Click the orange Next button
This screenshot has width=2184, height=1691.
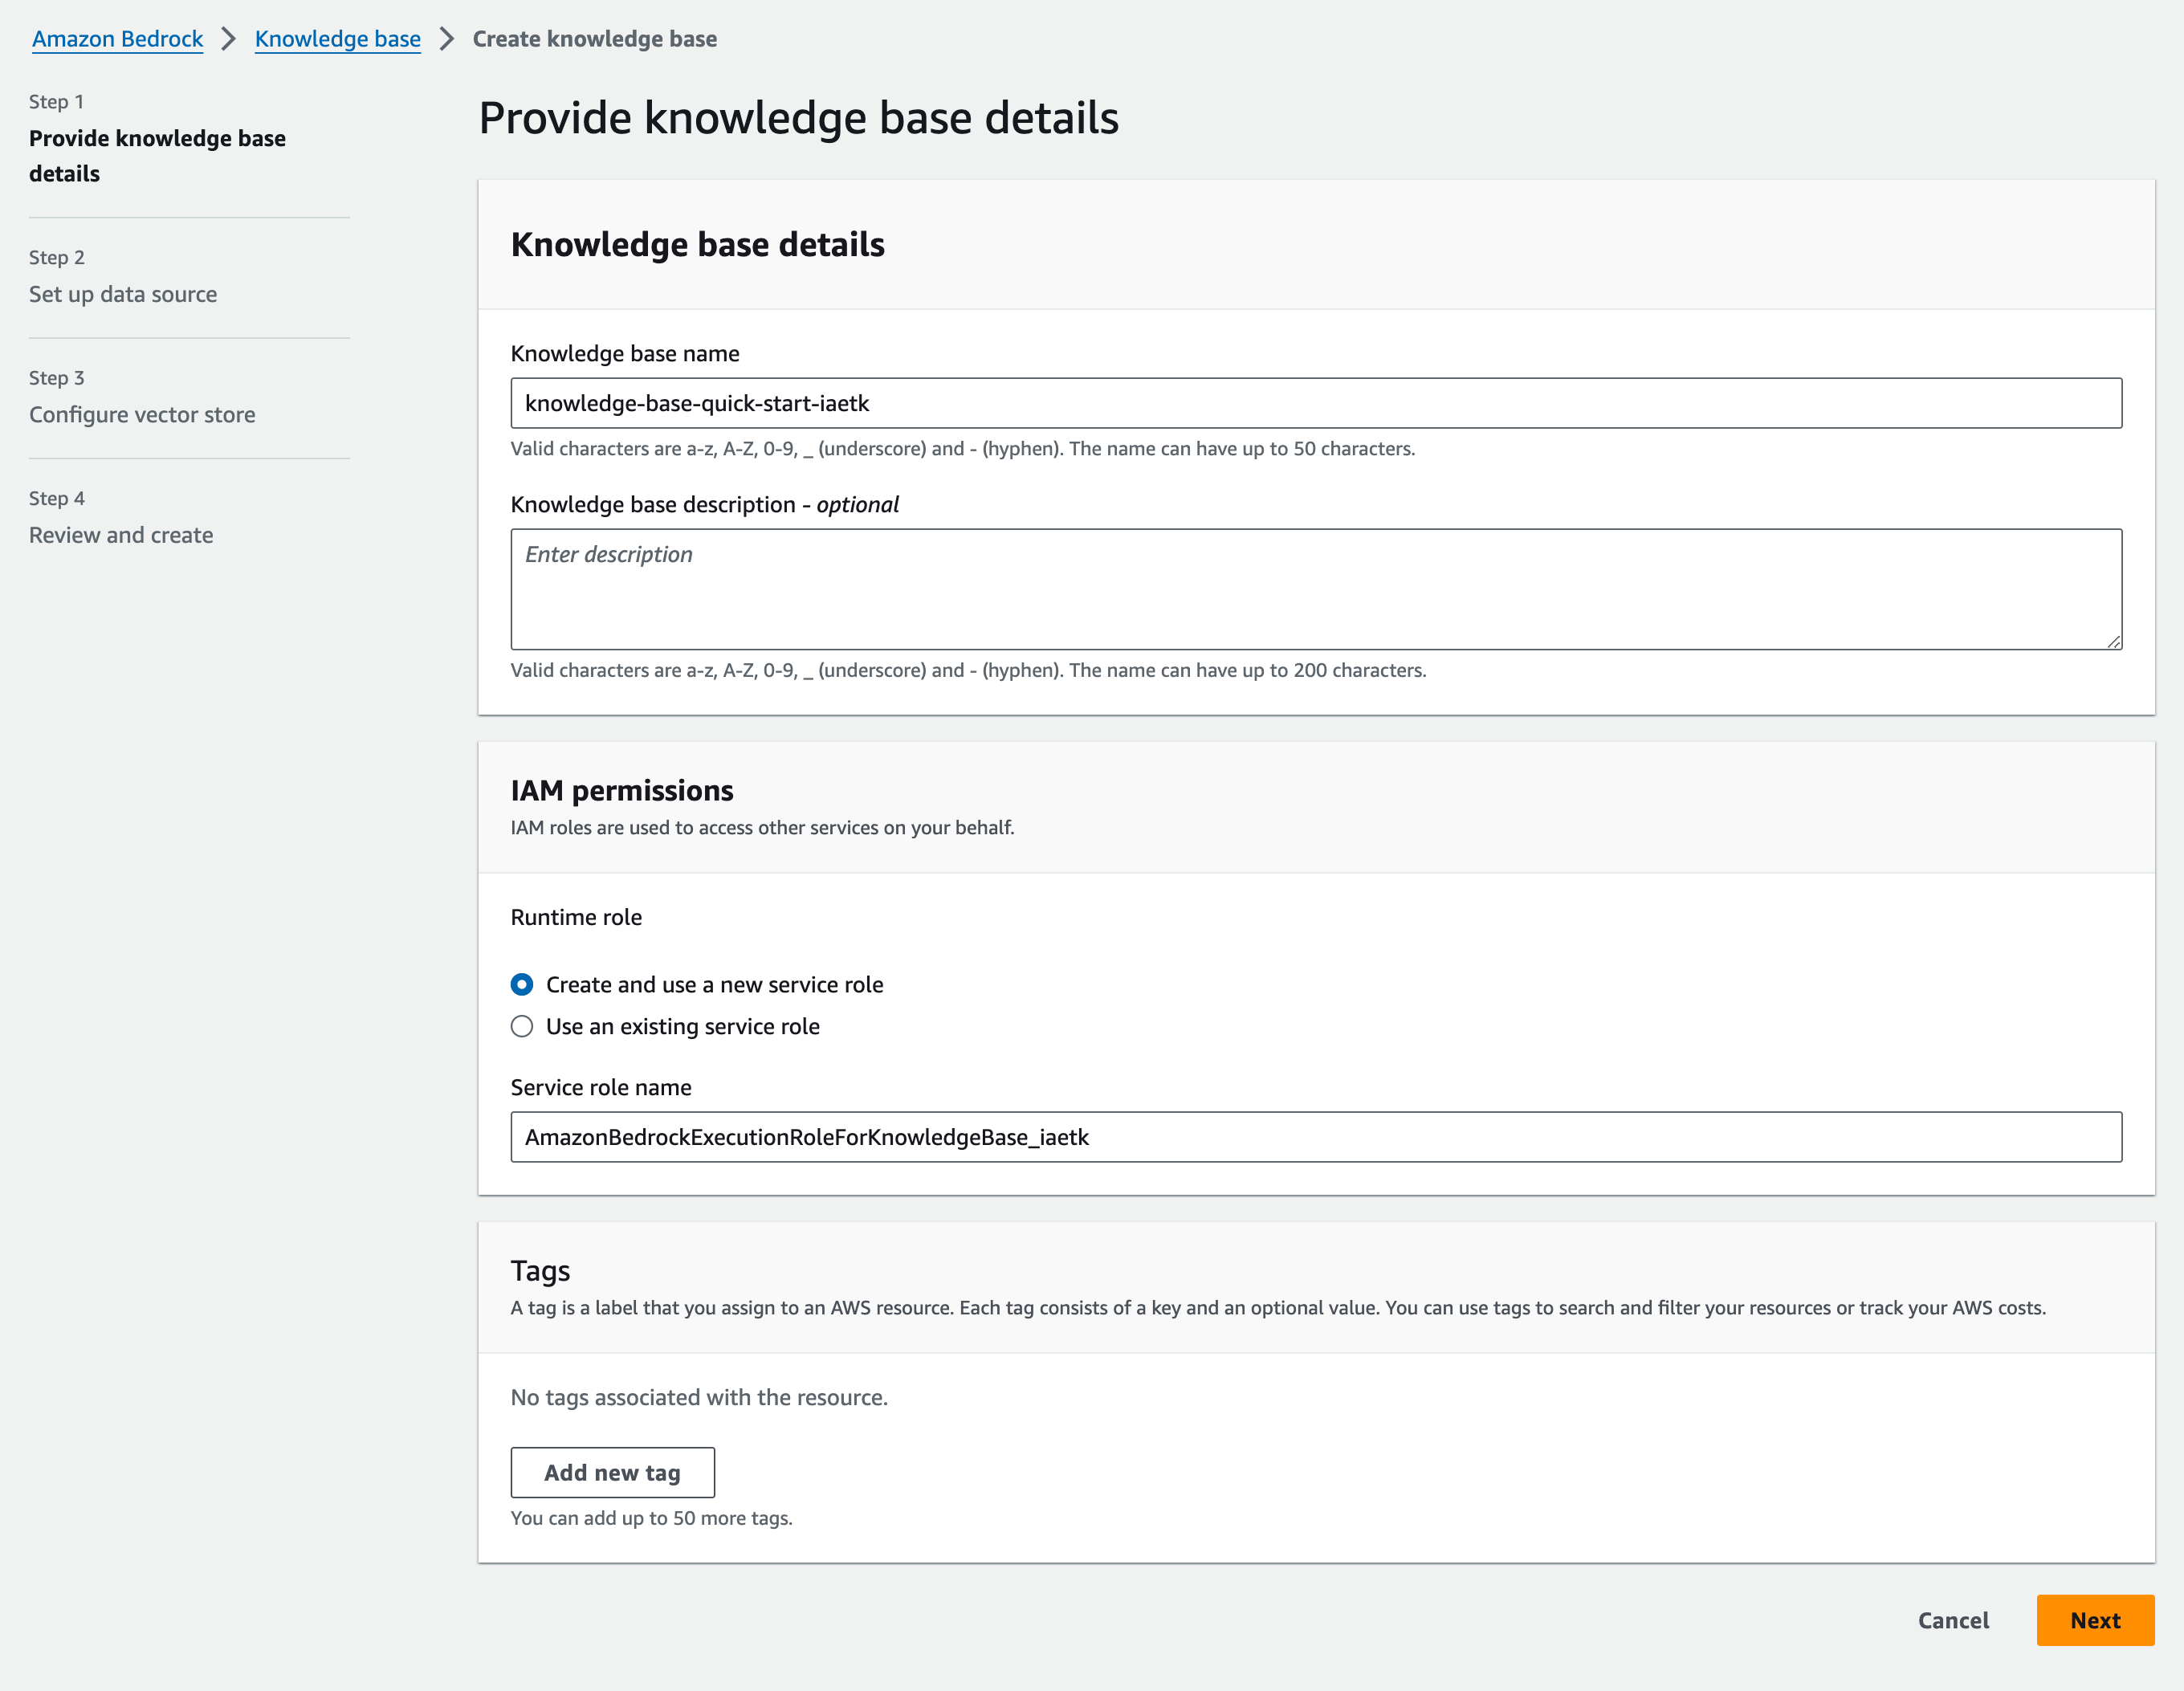(2094, 1620)
